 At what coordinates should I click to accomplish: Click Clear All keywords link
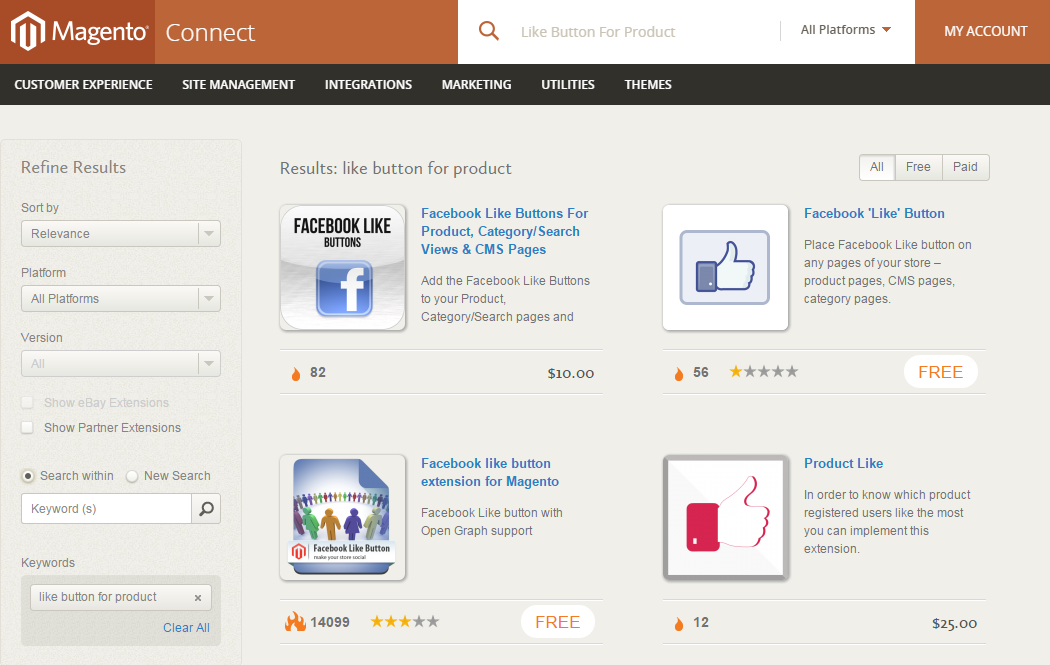[186, 627]
